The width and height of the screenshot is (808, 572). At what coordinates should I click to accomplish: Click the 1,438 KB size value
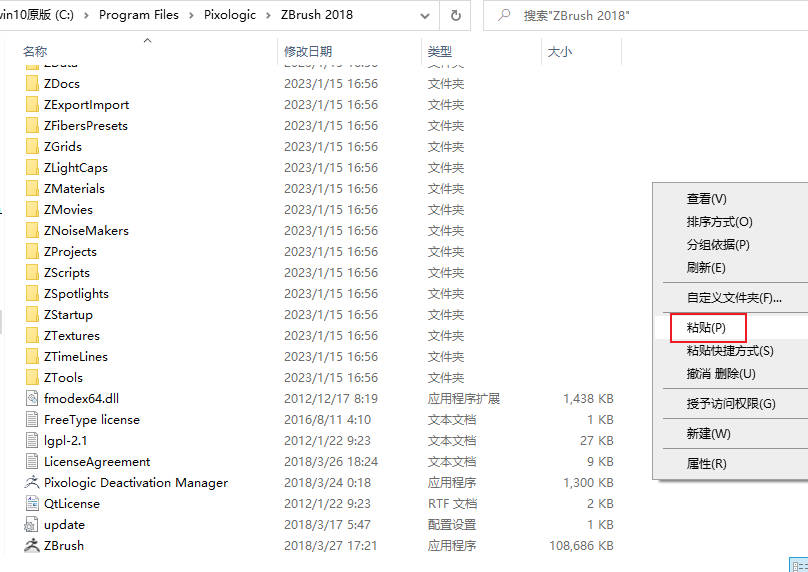point(588,399)
